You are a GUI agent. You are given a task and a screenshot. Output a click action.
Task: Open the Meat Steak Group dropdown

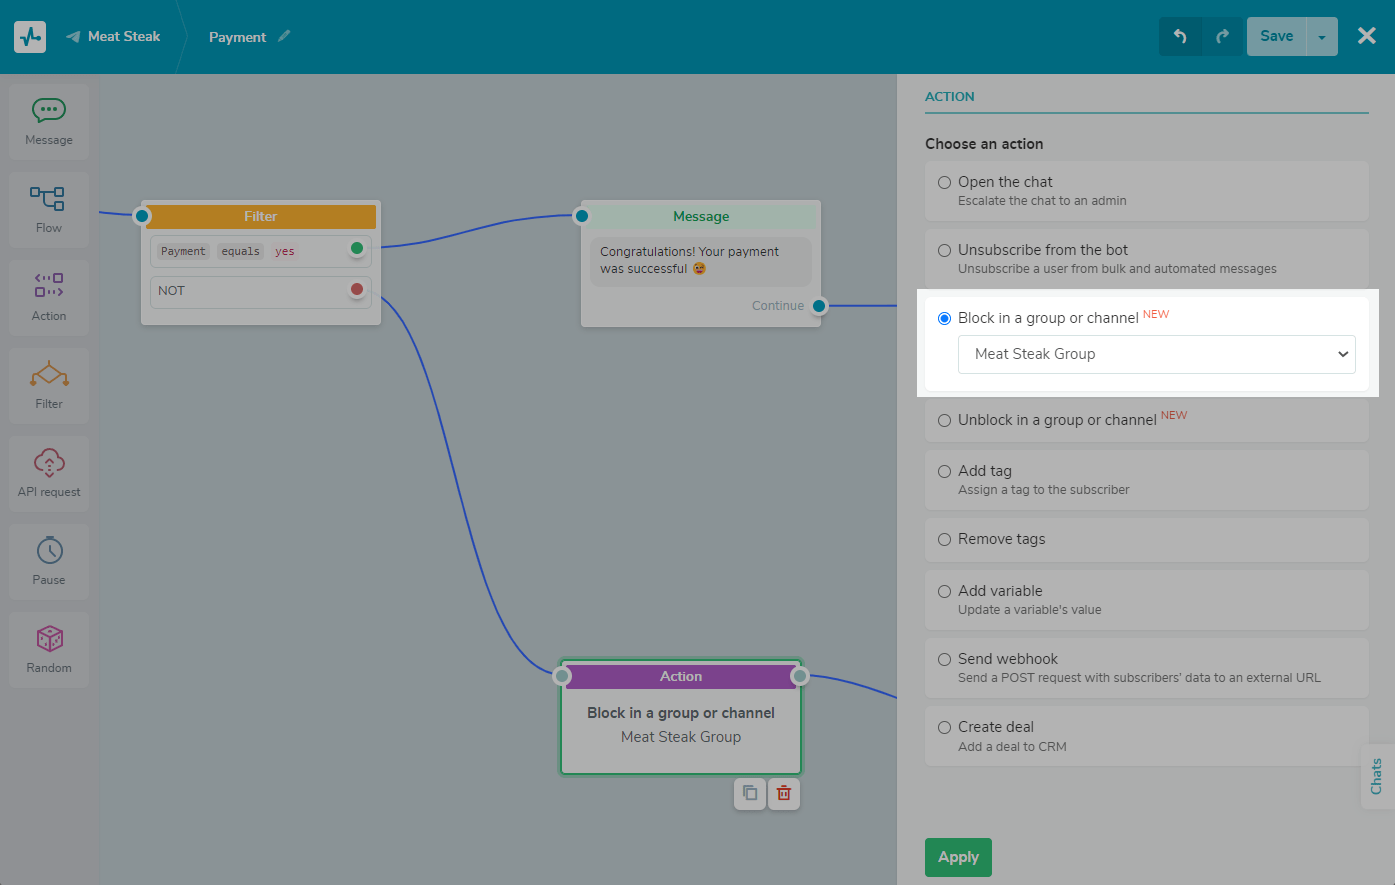(x=1156, y=354)
